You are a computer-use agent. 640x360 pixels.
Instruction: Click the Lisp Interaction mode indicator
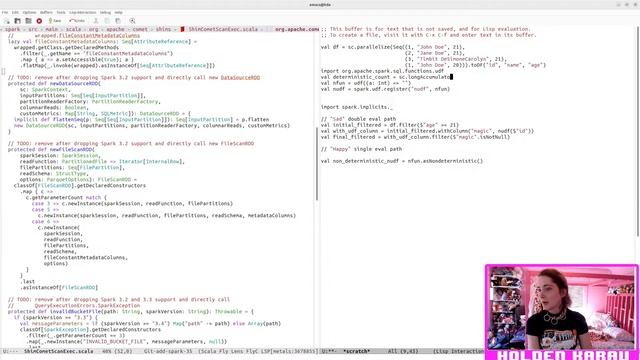click(x=459, y=351)
